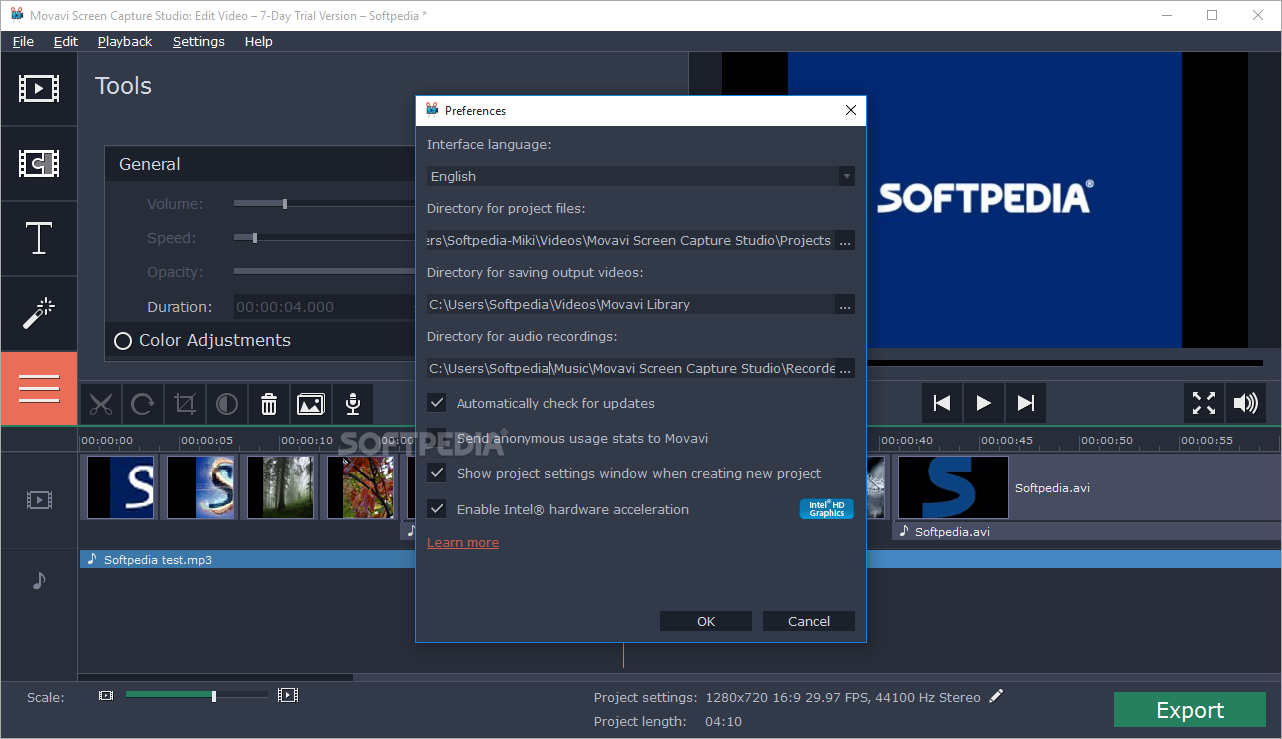Image resolution: width=1282 pixels, height=739 pixels.
Task: Skip to next frame button
Action: pos(1025,403)
